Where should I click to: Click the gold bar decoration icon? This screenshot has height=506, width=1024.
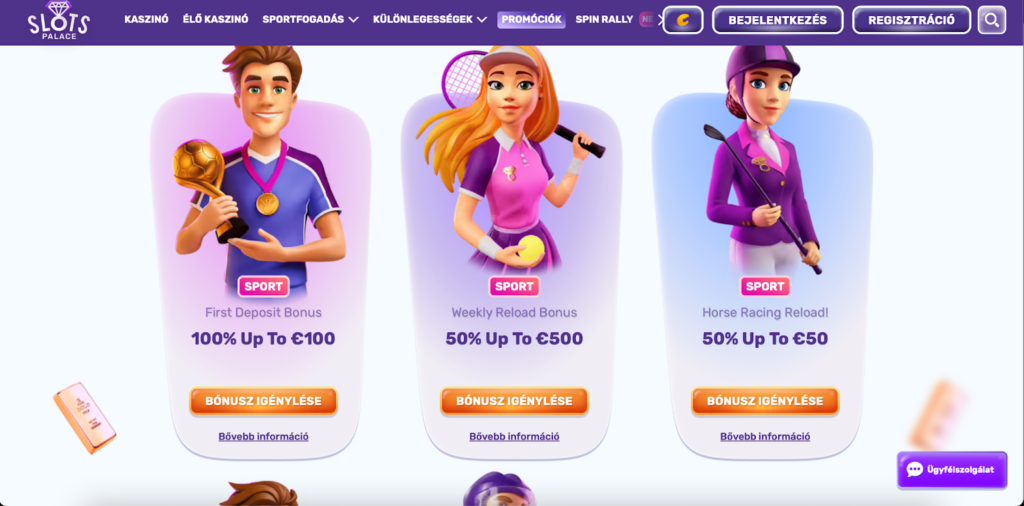pos(84,418)
